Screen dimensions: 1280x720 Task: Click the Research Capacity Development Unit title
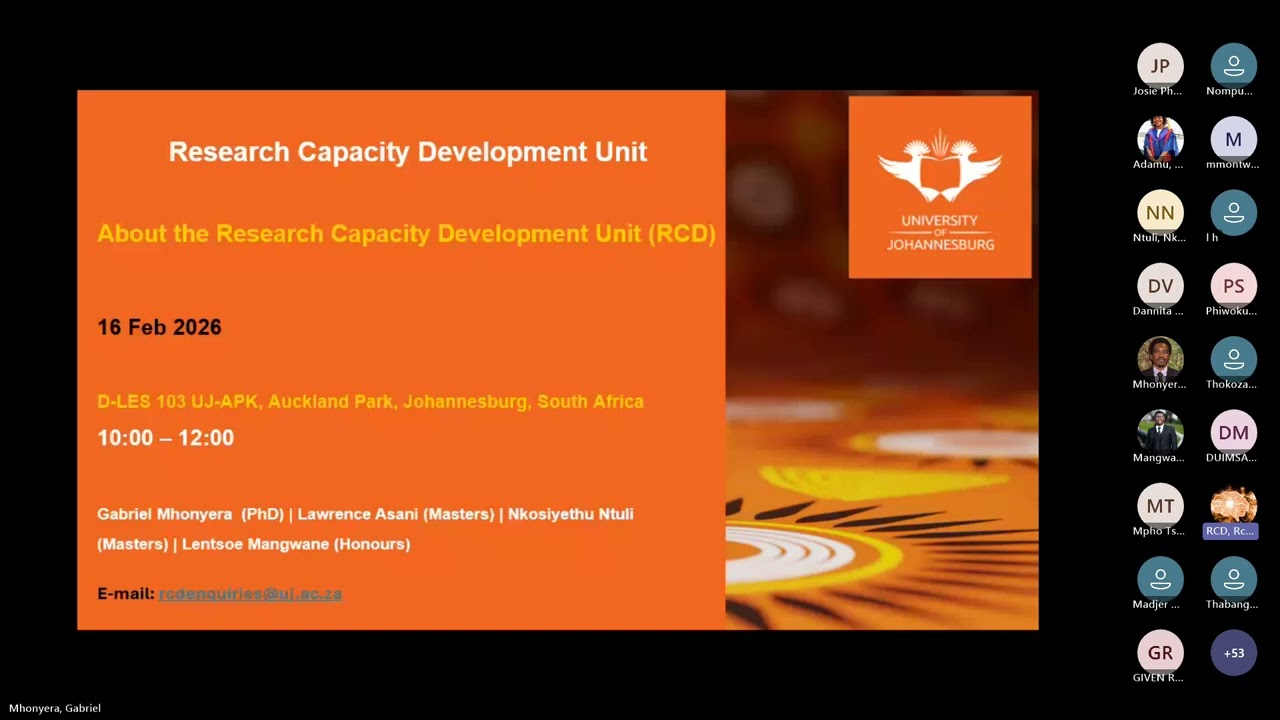pyautogui.click(x=408, y=152)
